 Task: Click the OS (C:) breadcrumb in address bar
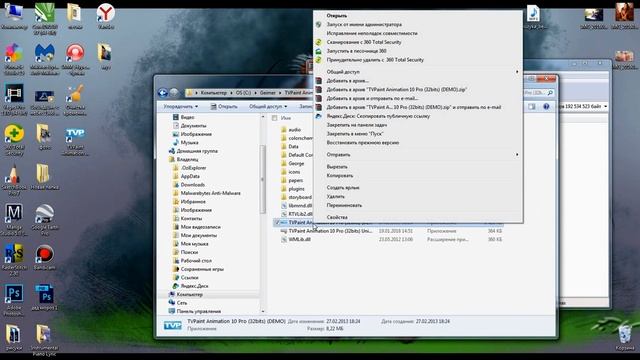(243, 93)
